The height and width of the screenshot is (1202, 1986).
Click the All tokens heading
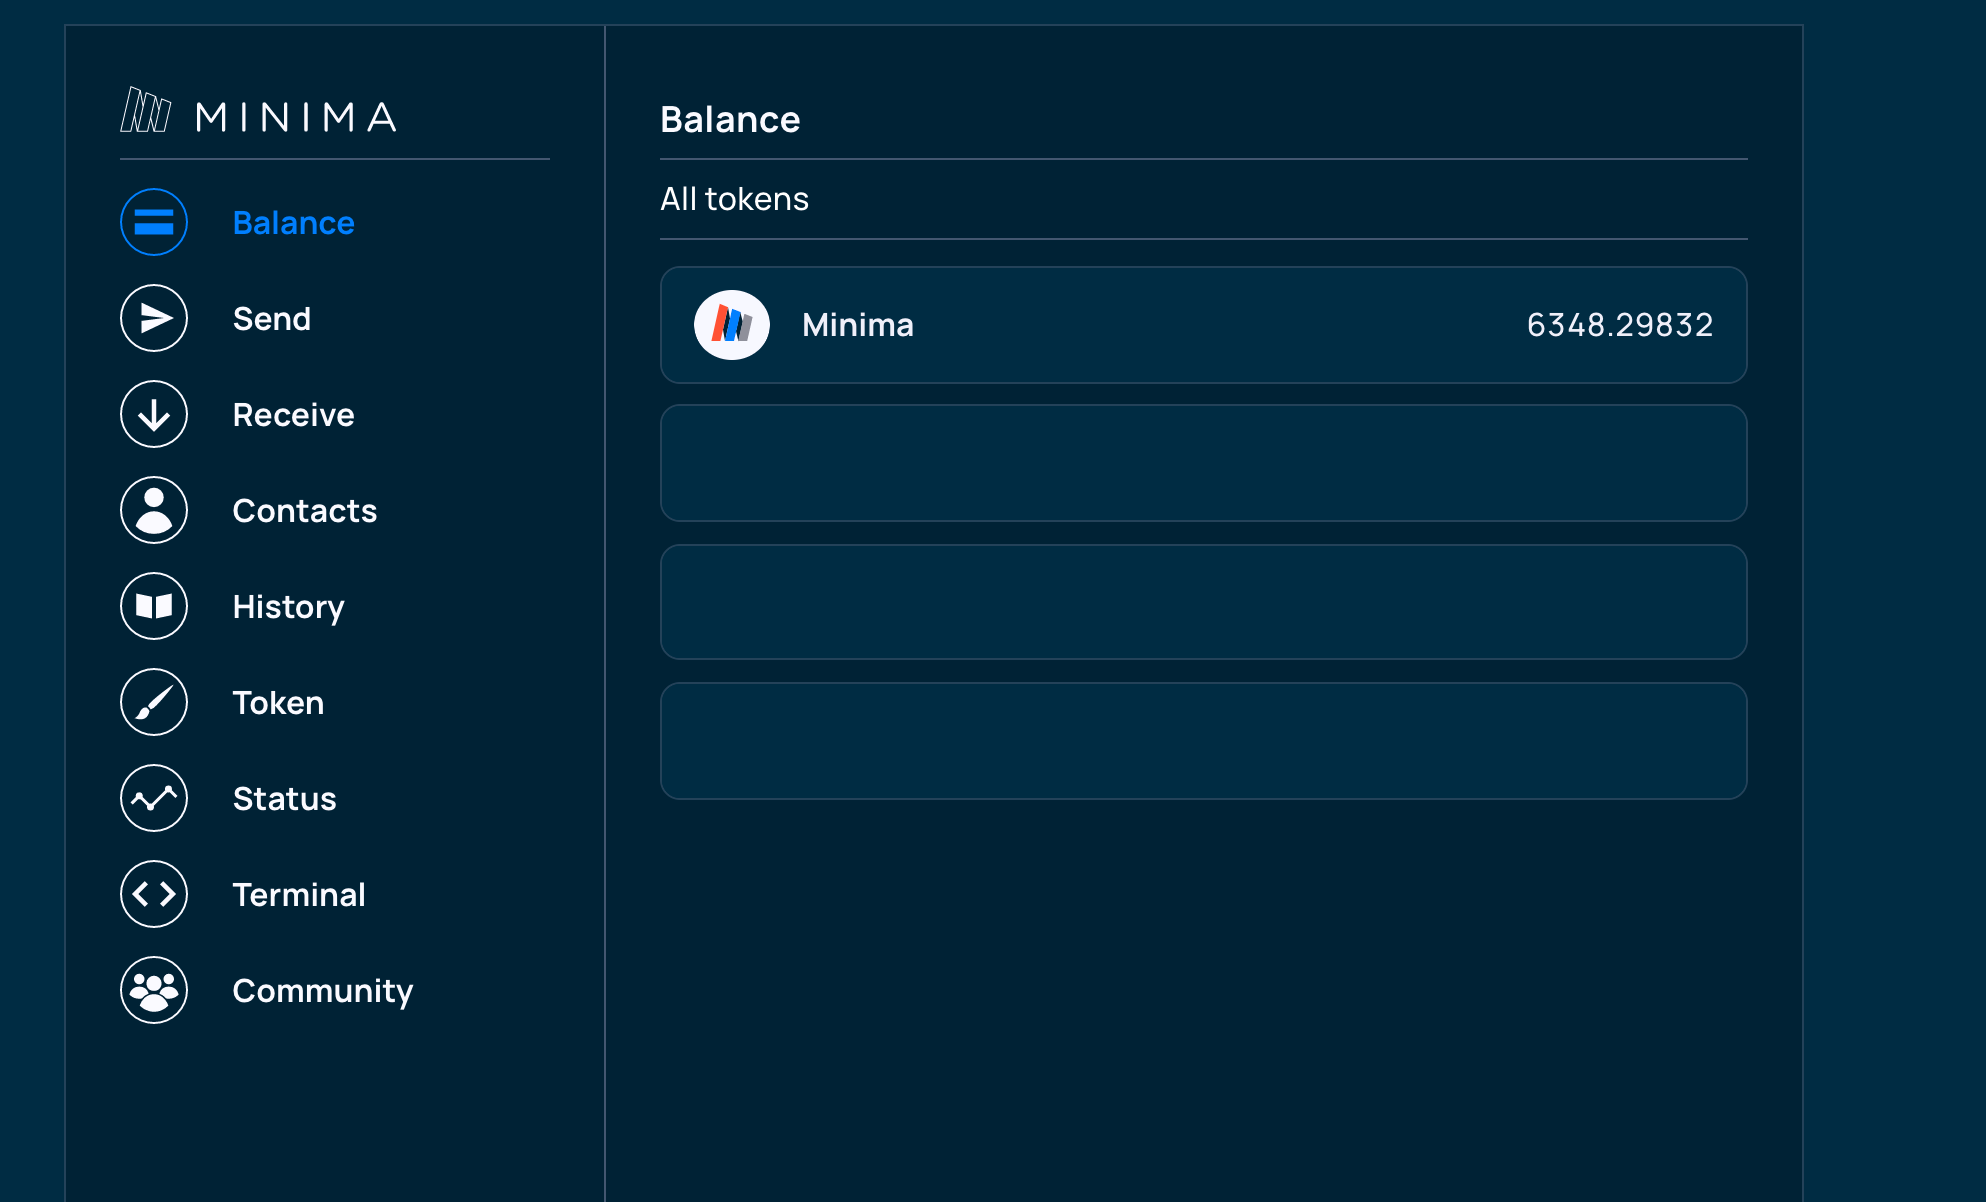point(735,198)
